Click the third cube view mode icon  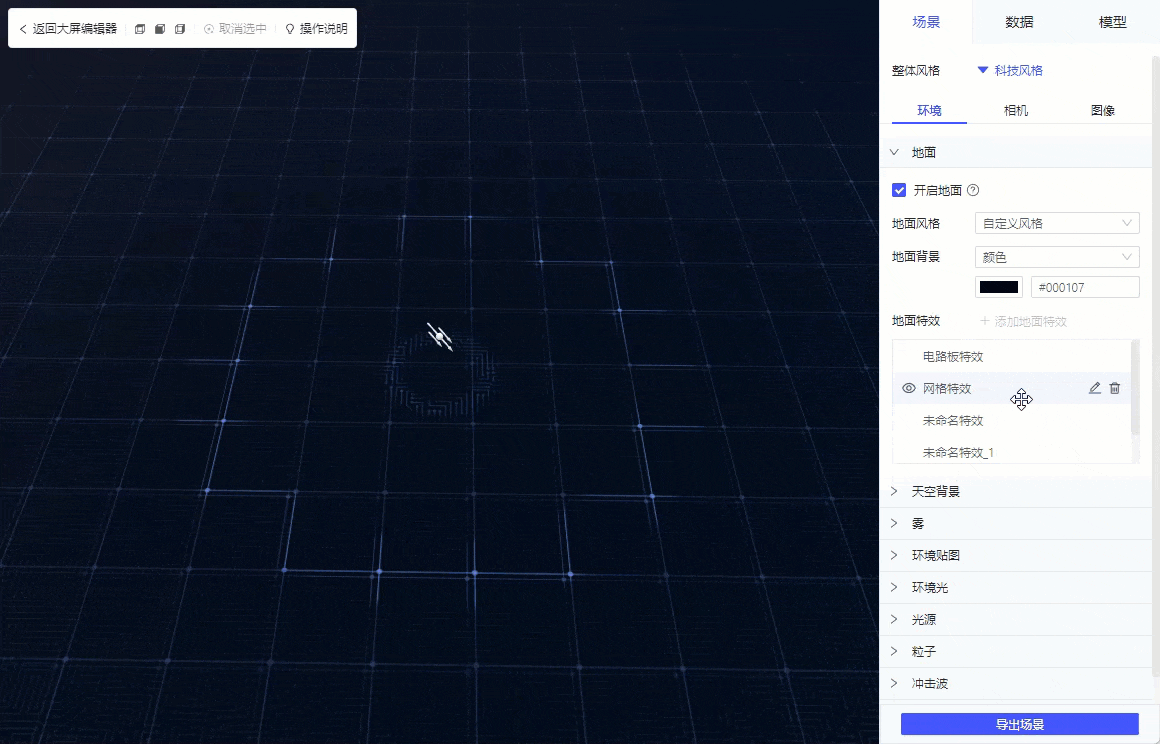[x=180, y=29]
